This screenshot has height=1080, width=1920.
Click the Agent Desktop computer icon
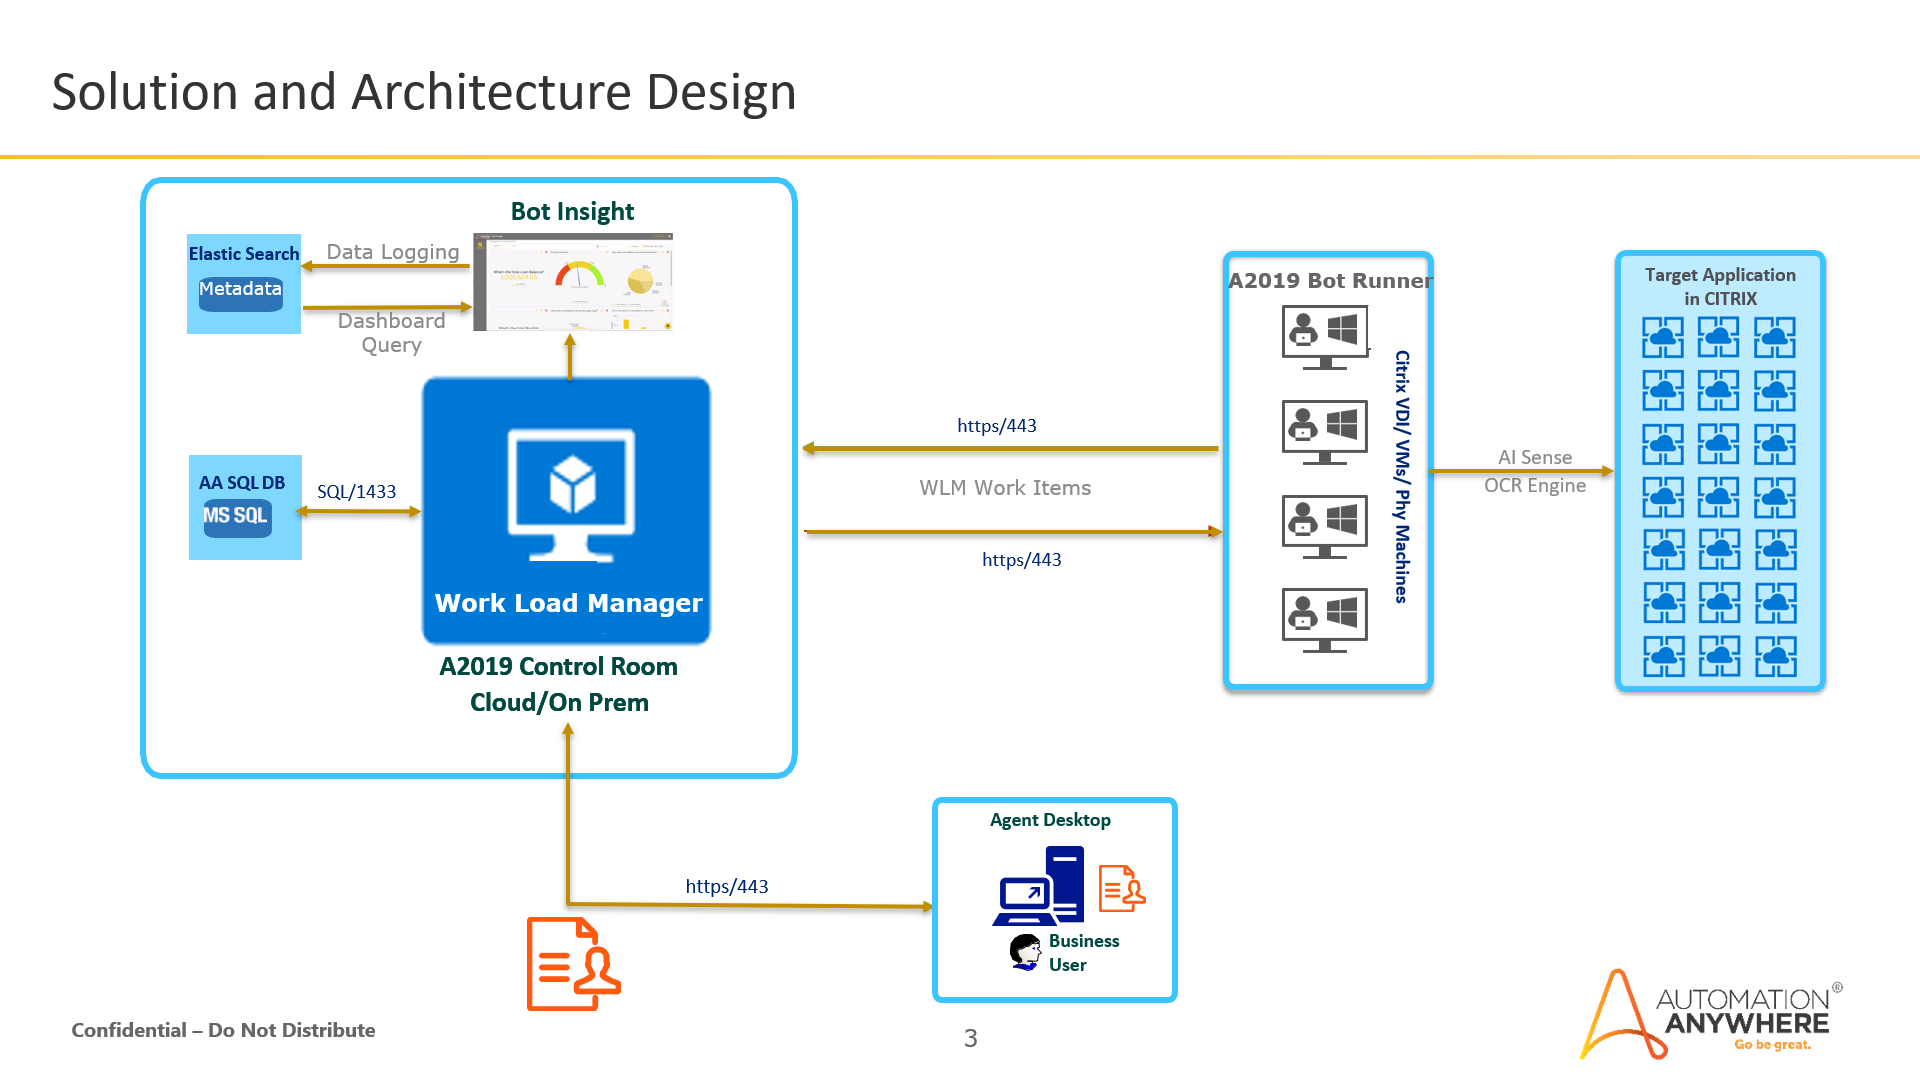pos(1040,887)
